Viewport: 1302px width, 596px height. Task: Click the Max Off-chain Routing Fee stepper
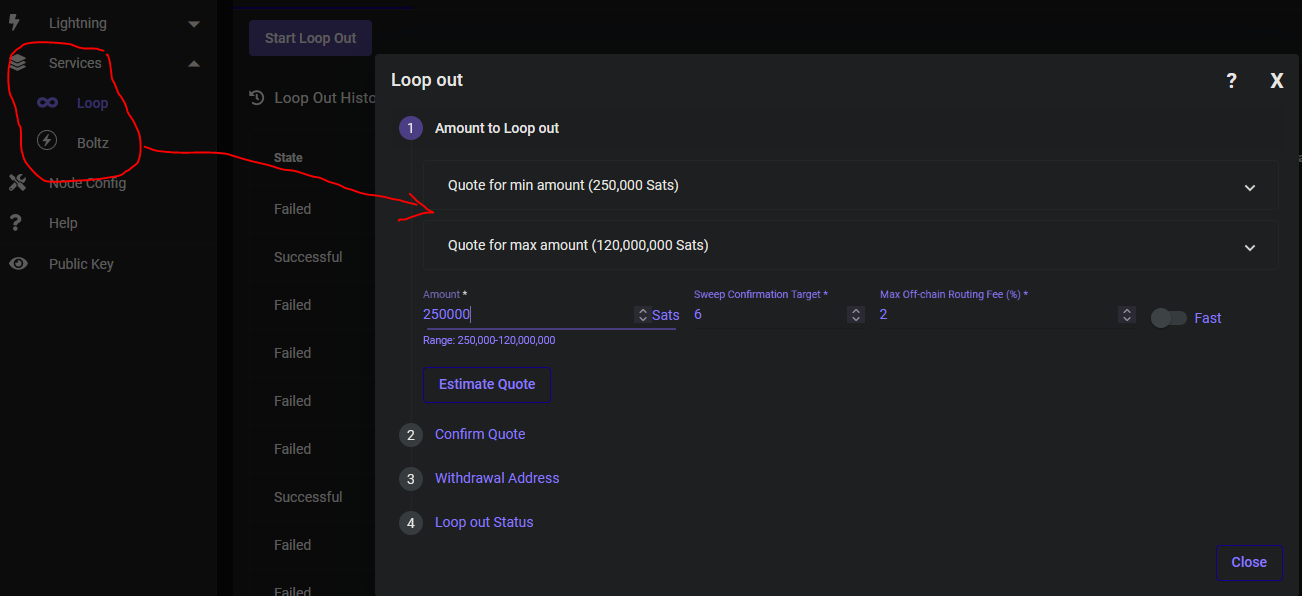(1127, 315)
